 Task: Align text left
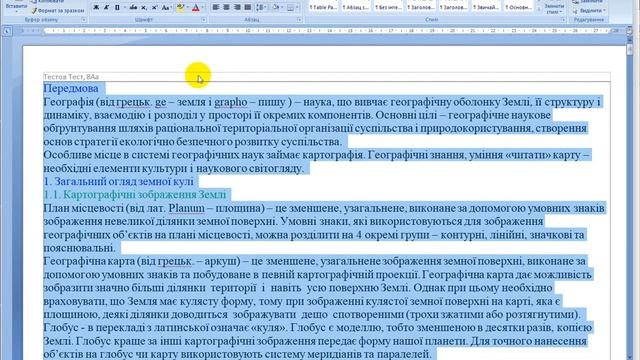pyautogui.click(x=216, y=7)
